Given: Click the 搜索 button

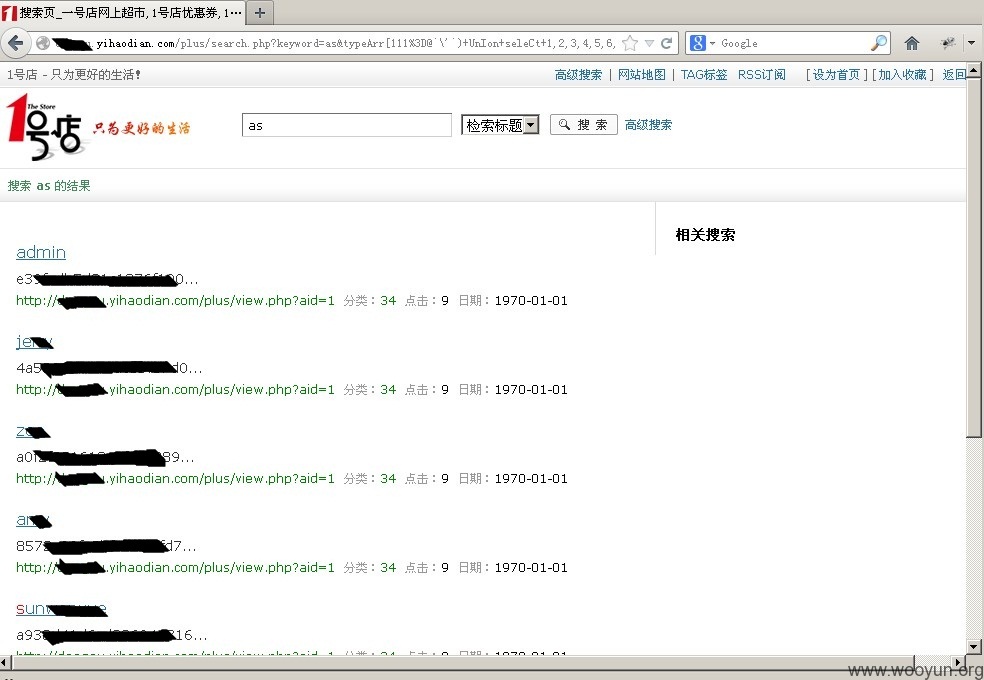Looking at the screenshot, I should click(584, 125).
